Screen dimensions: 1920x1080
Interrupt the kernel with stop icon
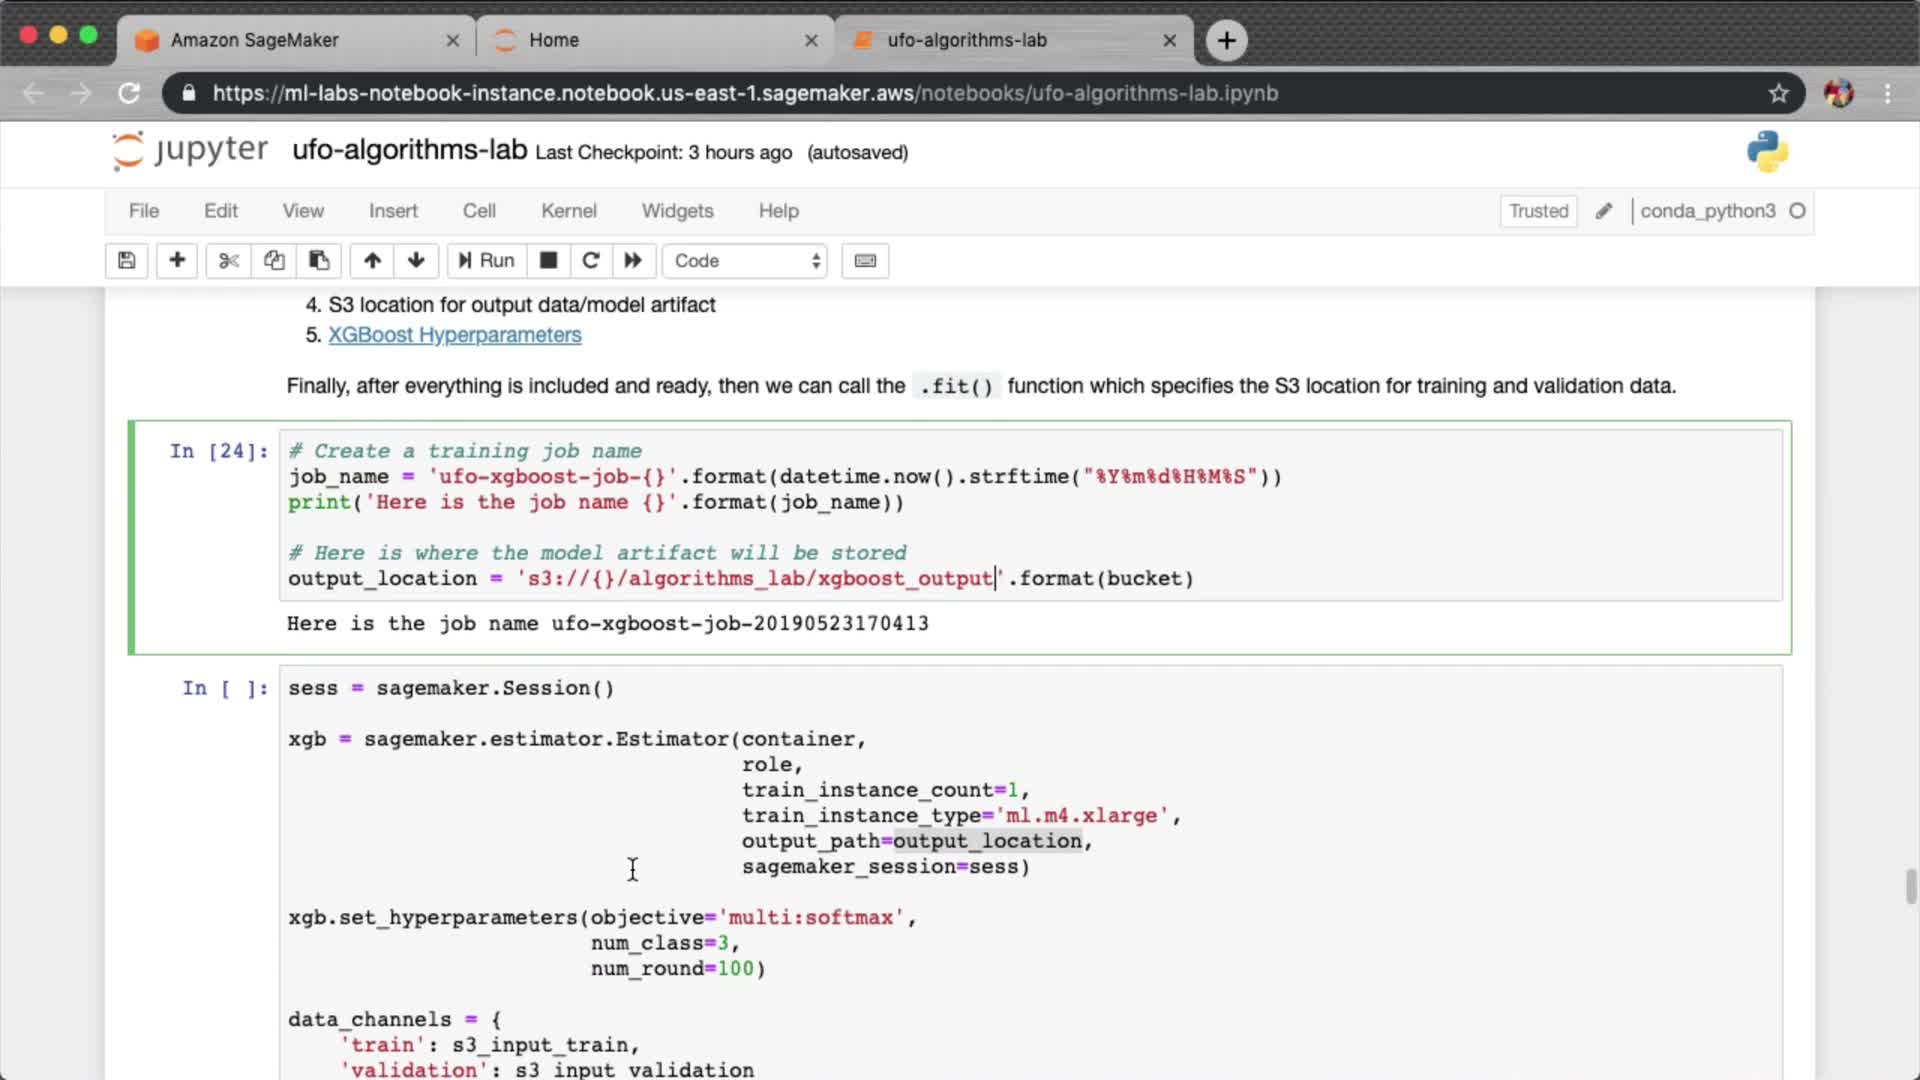[548, 261]
